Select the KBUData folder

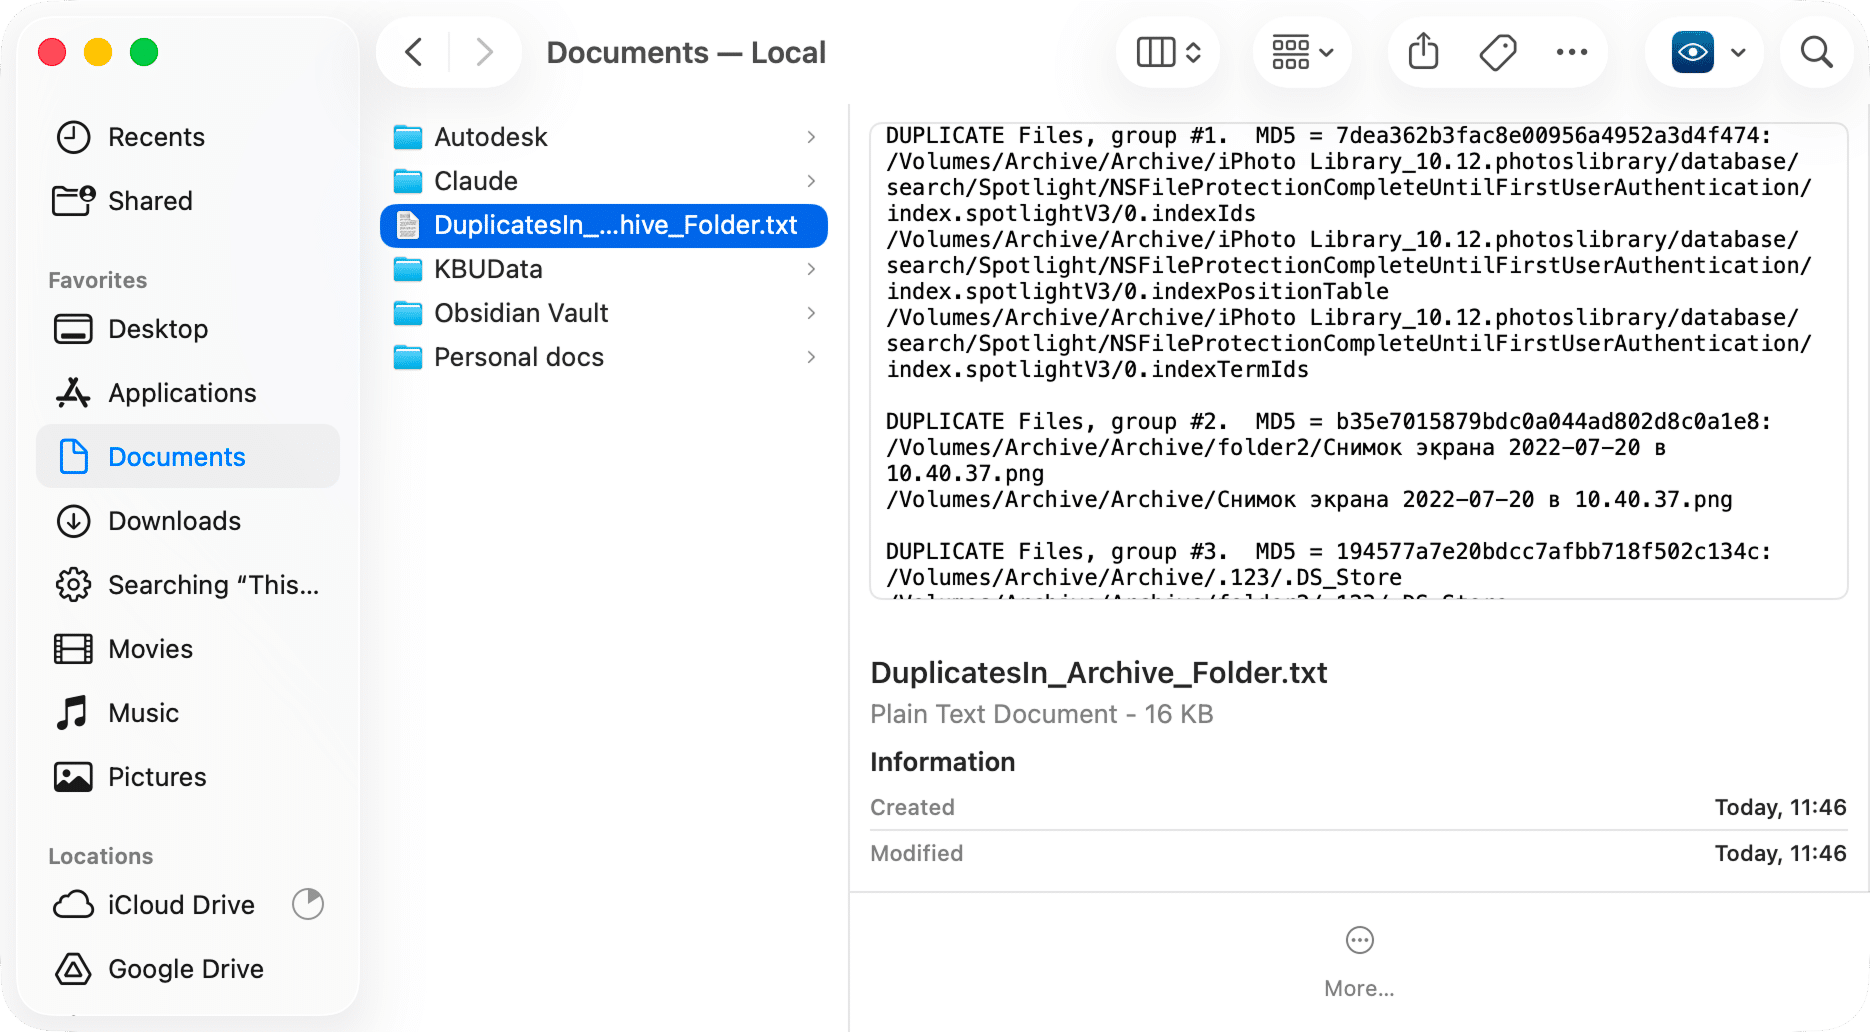click(603, 269)
